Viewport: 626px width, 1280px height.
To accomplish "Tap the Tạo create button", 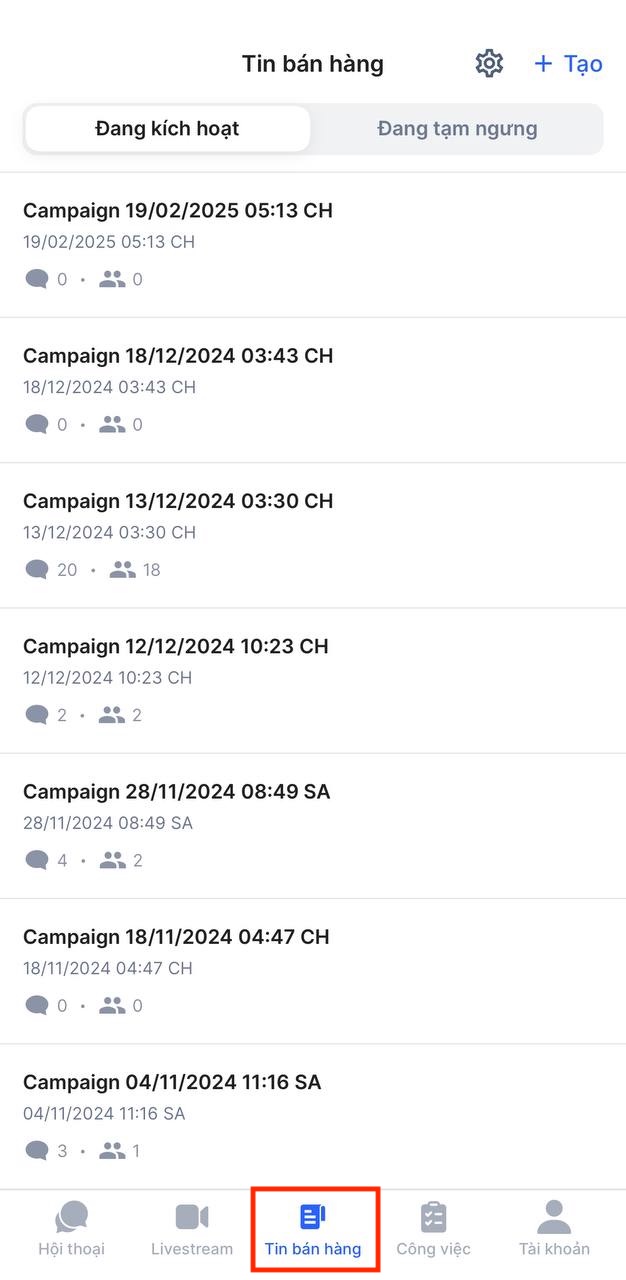I will [x=568, y=64].
